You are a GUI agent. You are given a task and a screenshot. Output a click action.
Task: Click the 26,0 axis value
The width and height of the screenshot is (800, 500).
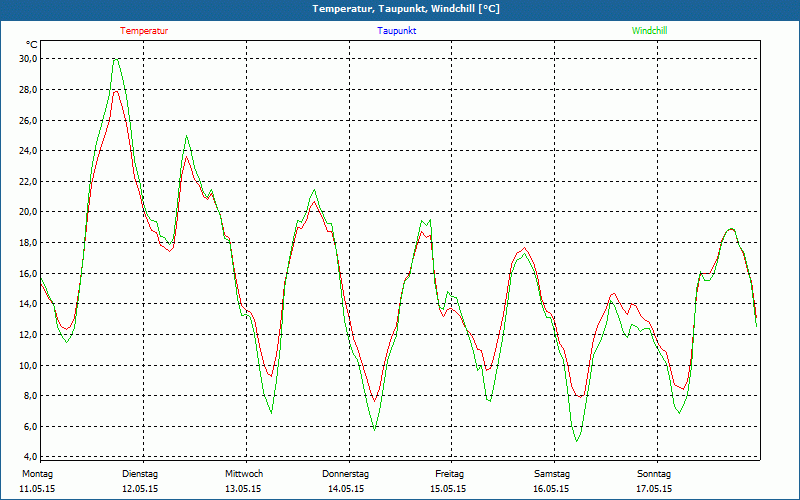point(28,120)
